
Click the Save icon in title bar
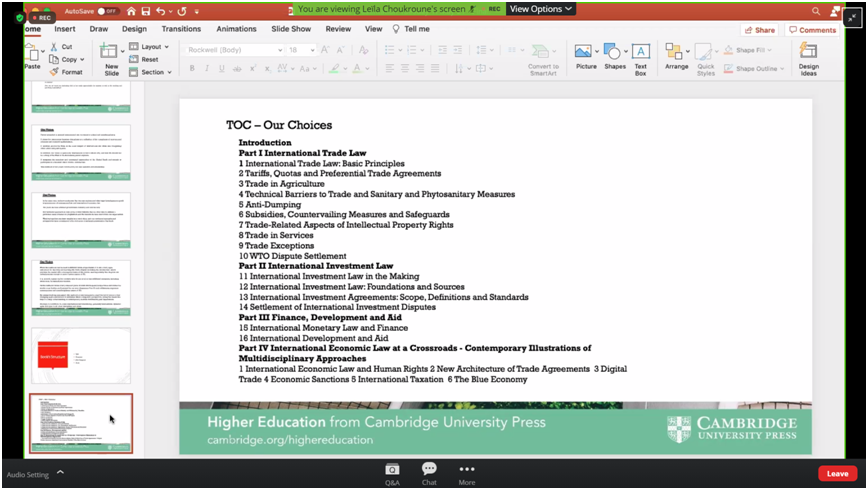click(x=146, y=10)
